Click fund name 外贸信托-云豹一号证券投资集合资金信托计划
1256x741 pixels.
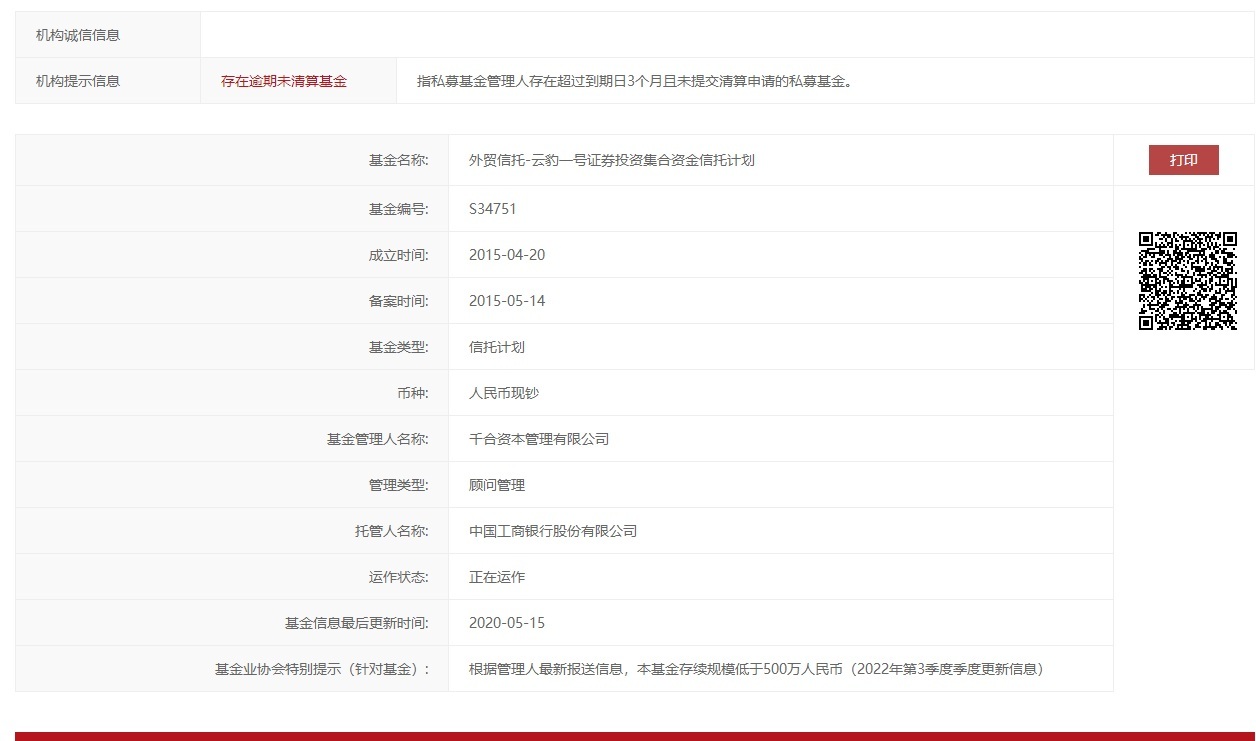611,160
